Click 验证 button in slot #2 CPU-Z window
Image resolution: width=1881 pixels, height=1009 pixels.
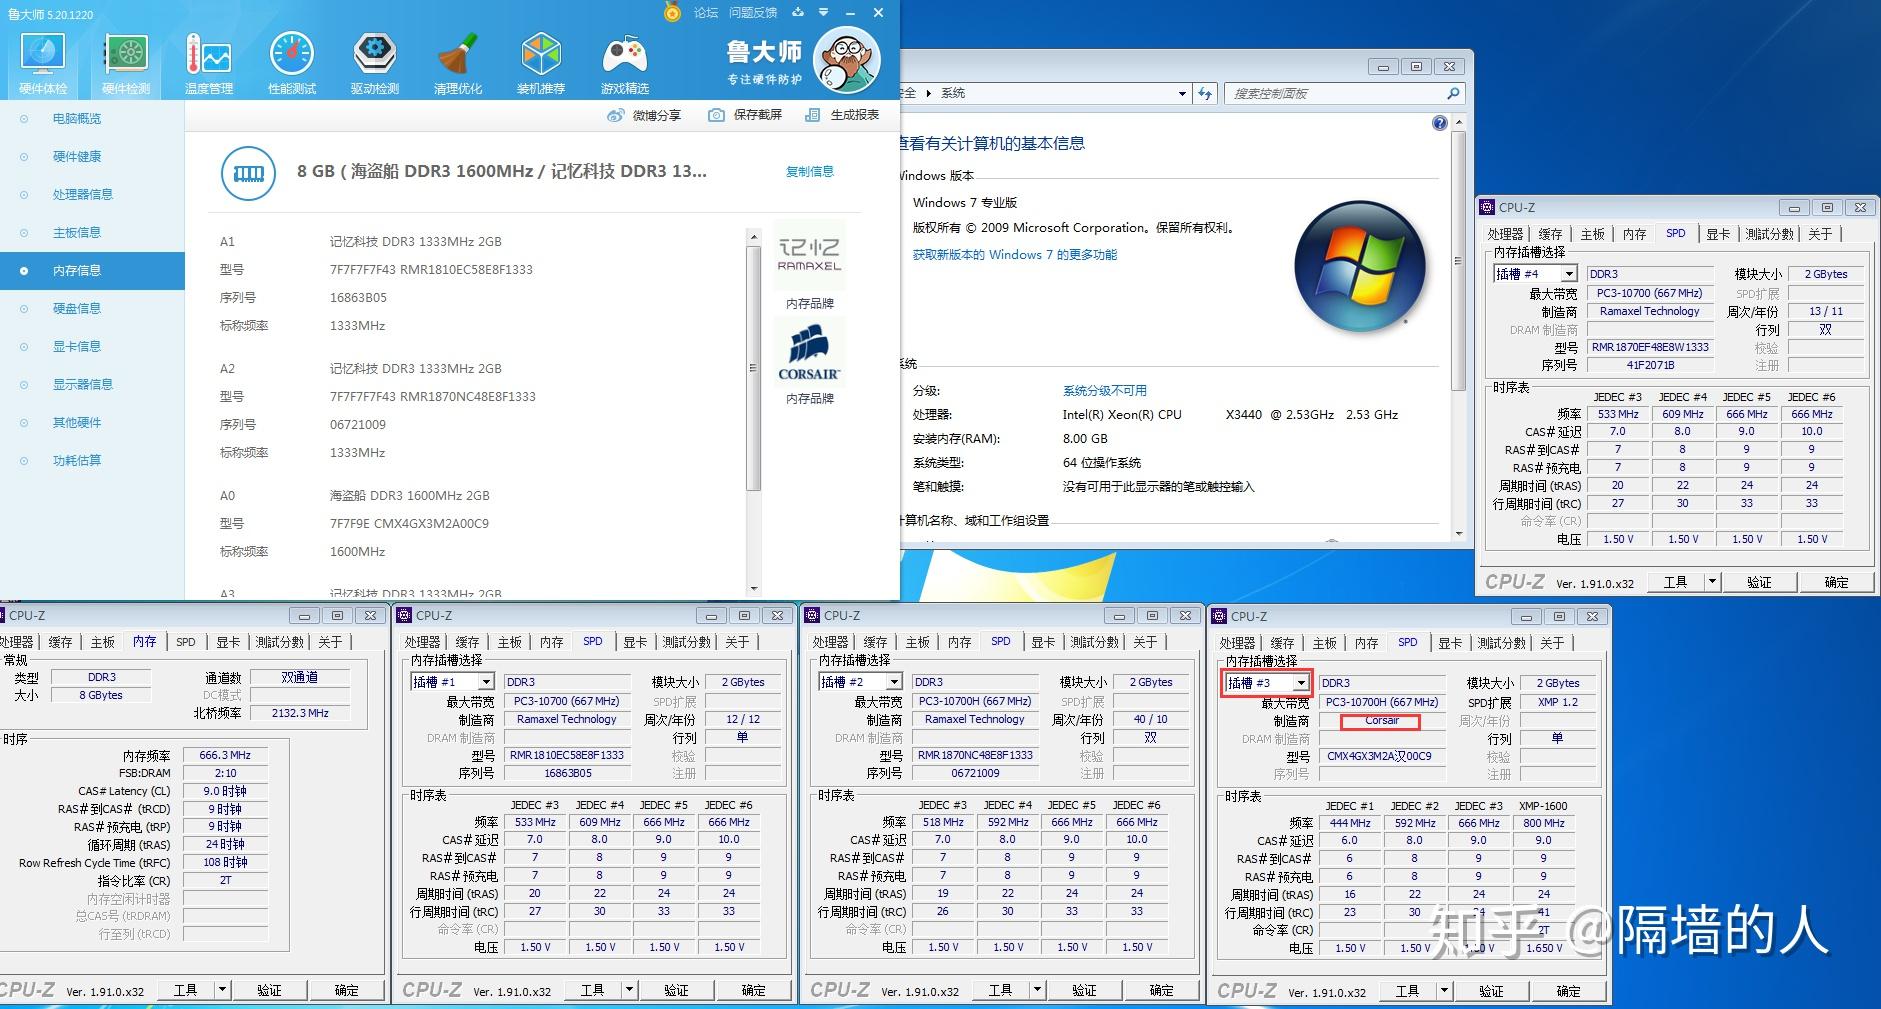[x=1084, y=990]
